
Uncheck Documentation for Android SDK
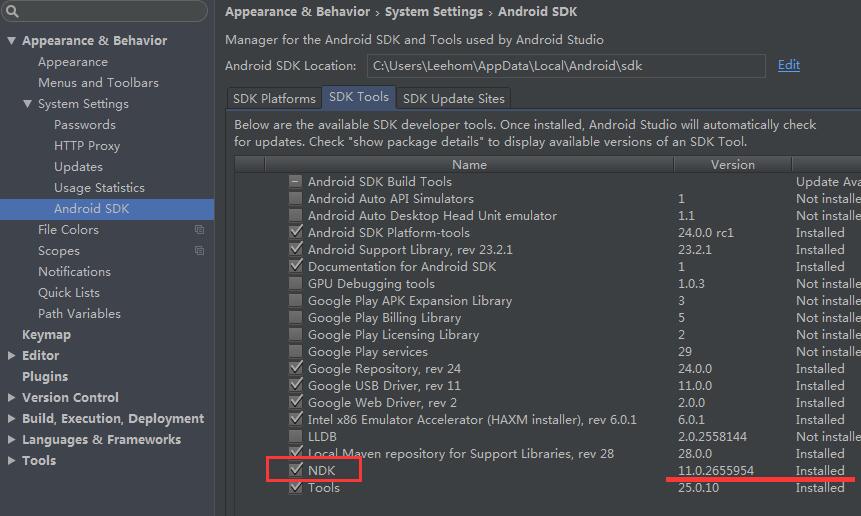coord(295,266)
